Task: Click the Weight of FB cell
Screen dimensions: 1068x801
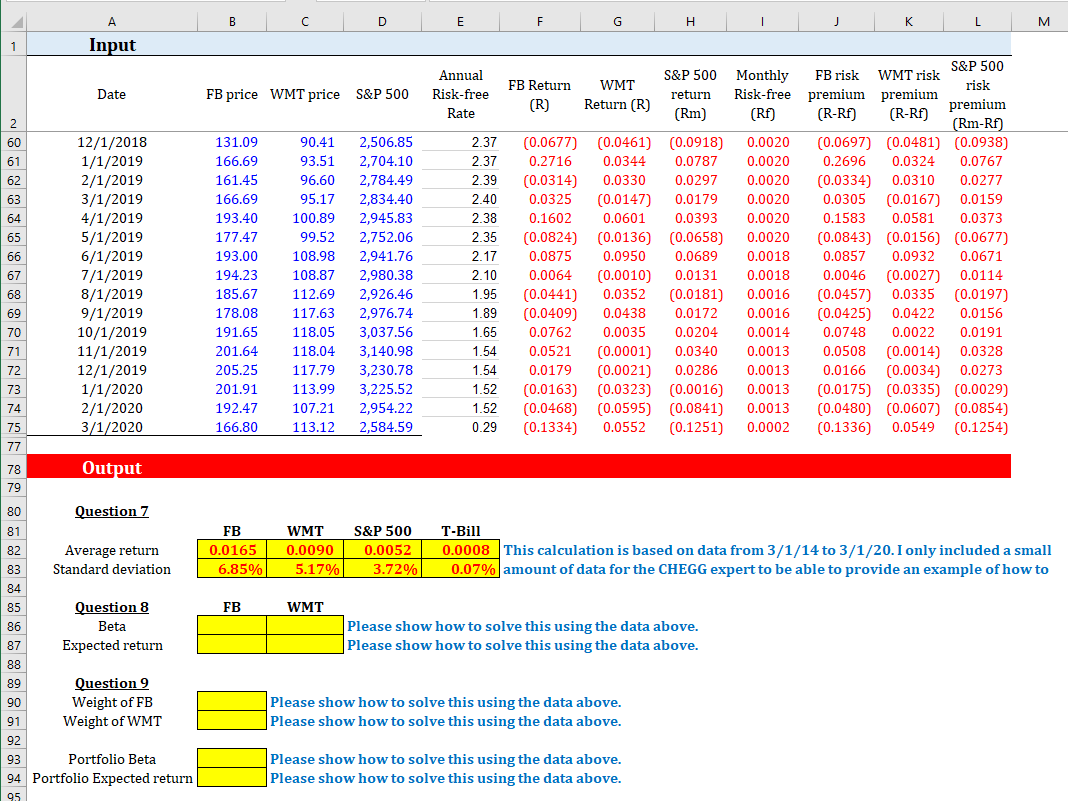Action: tap(232, 702)
